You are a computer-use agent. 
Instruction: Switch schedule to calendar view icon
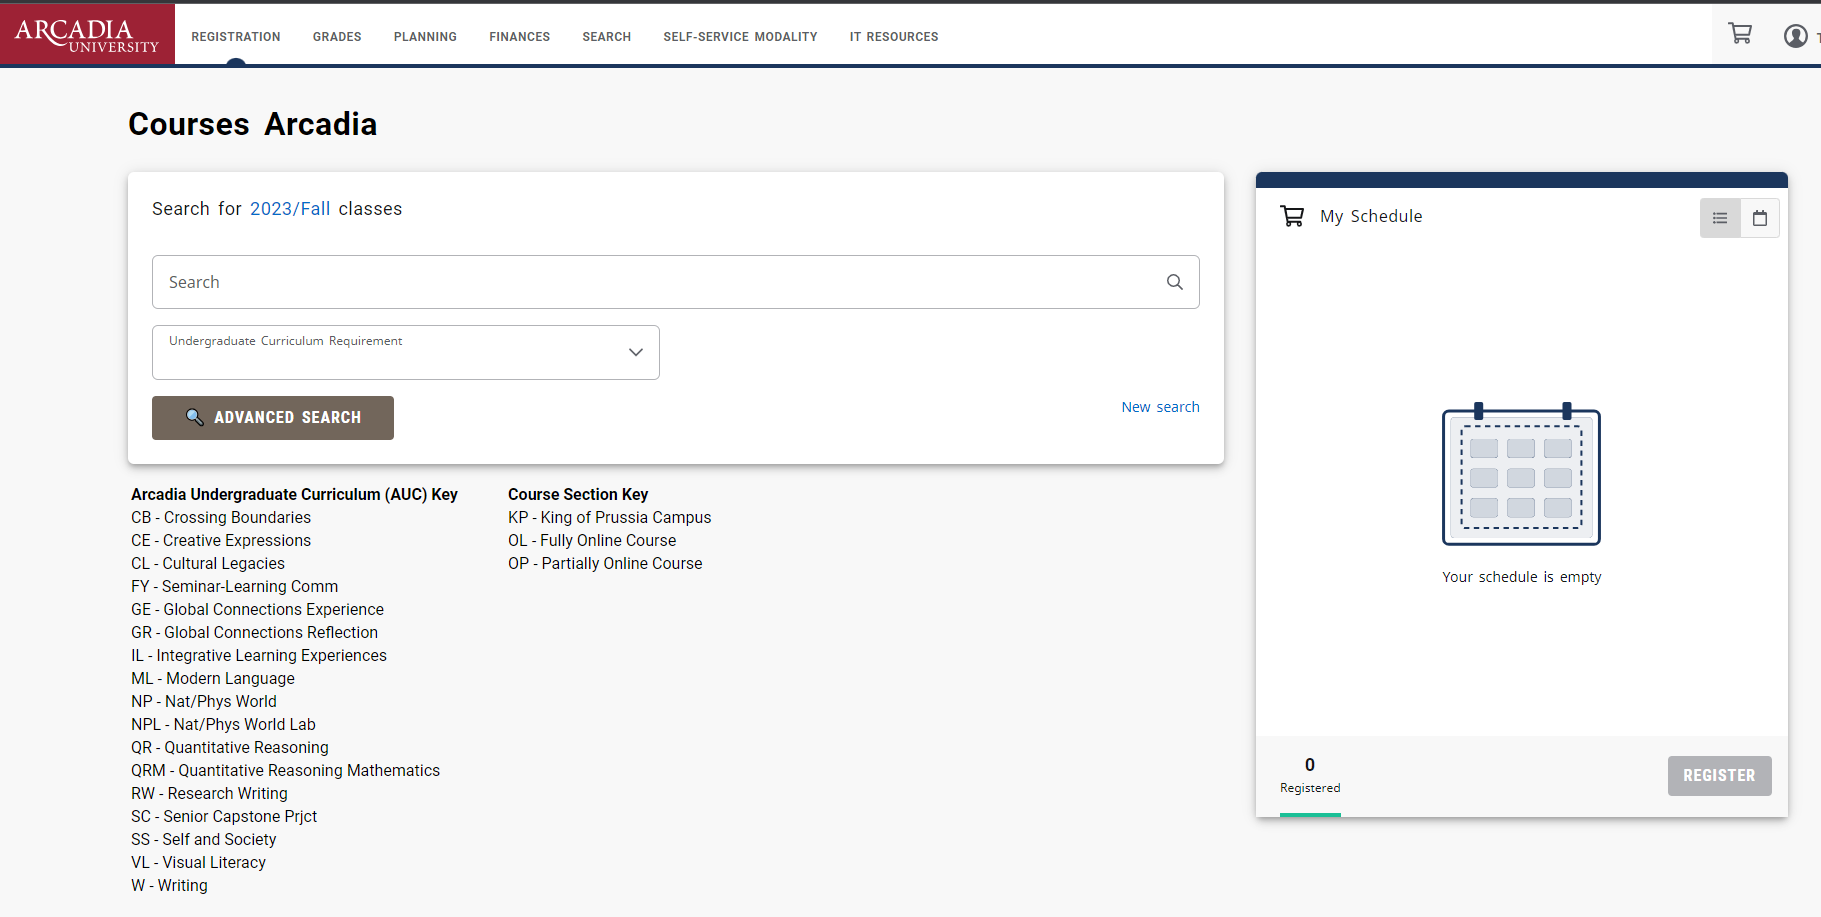coord(1760,218)
